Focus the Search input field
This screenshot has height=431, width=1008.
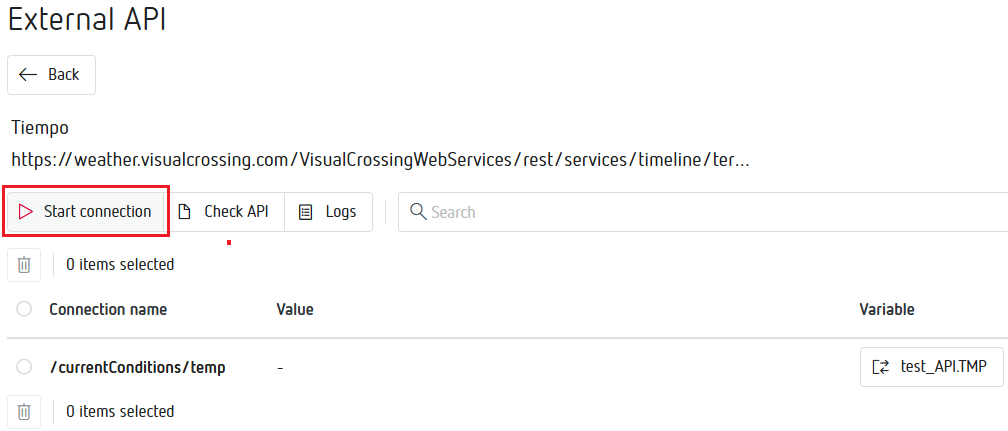coord(700,212)
